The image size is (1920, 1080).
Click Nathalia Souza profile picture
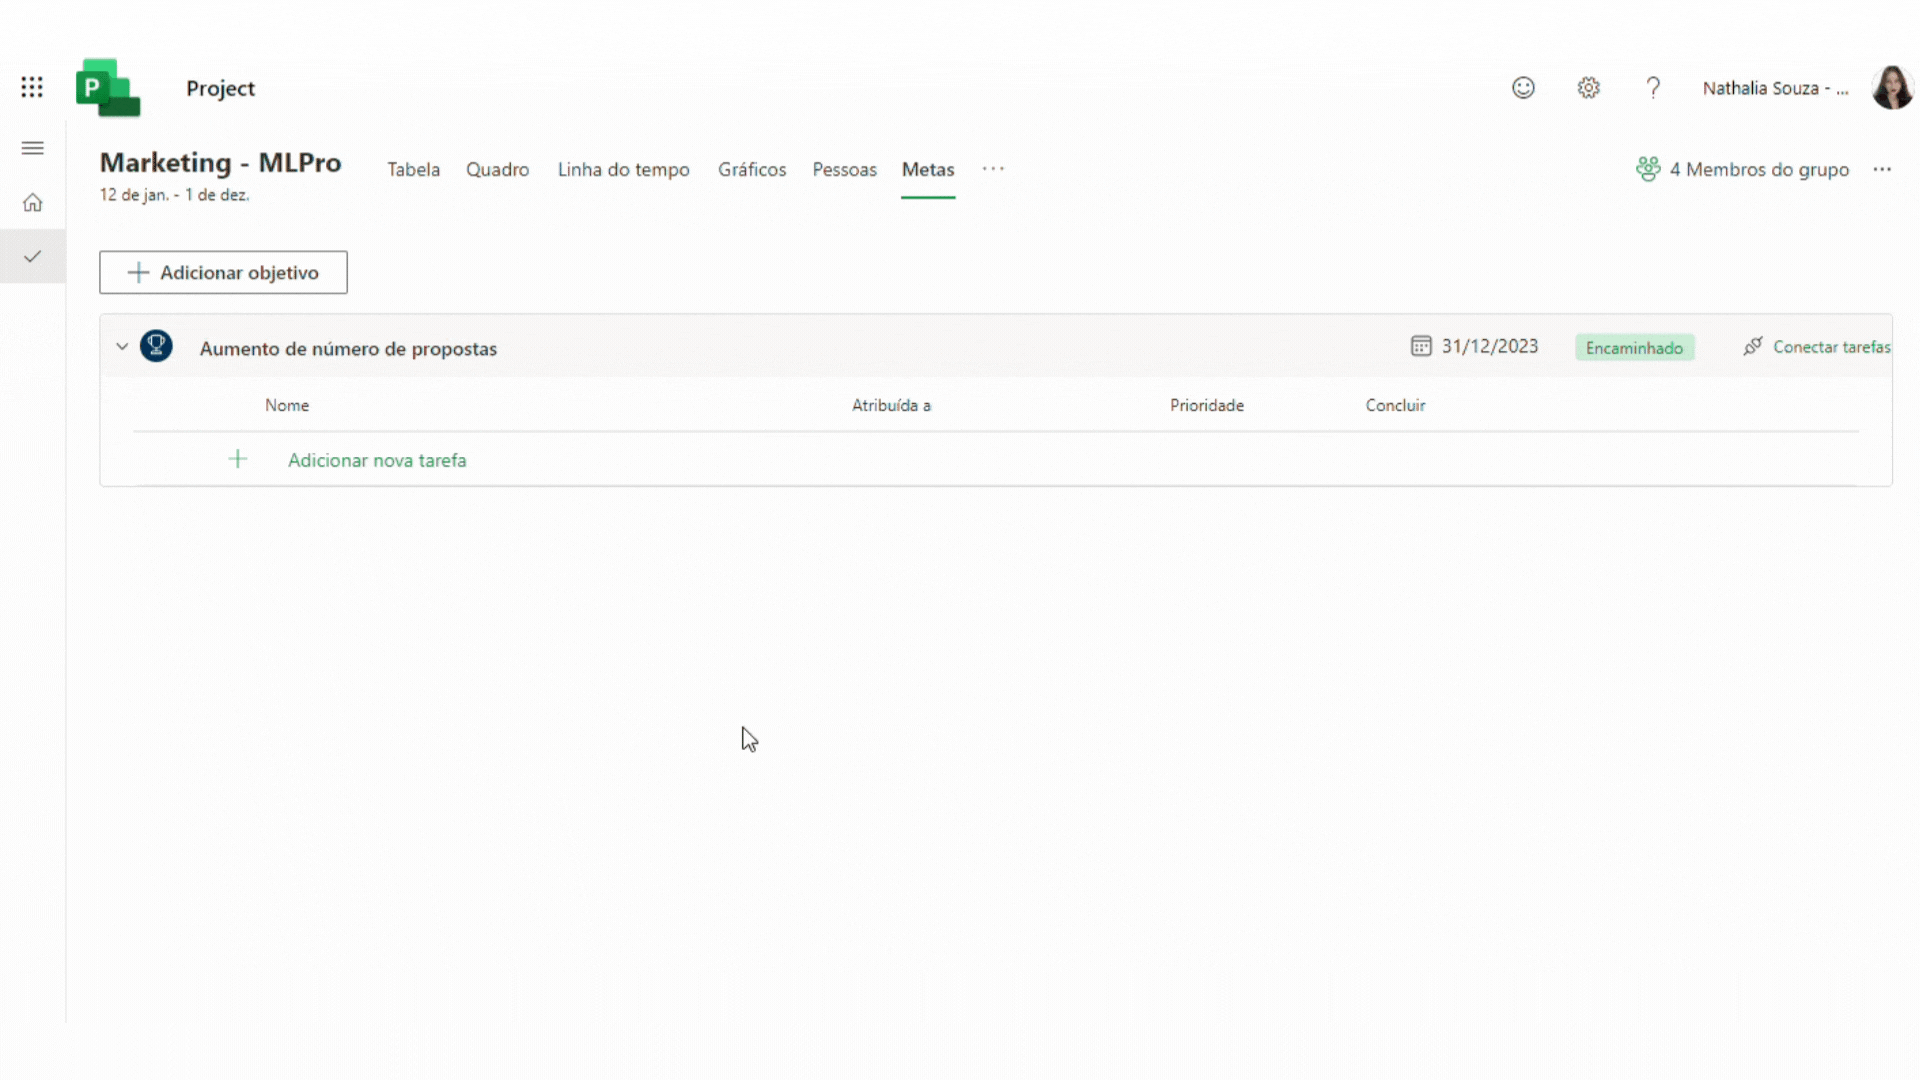(x=1892, y=88)
